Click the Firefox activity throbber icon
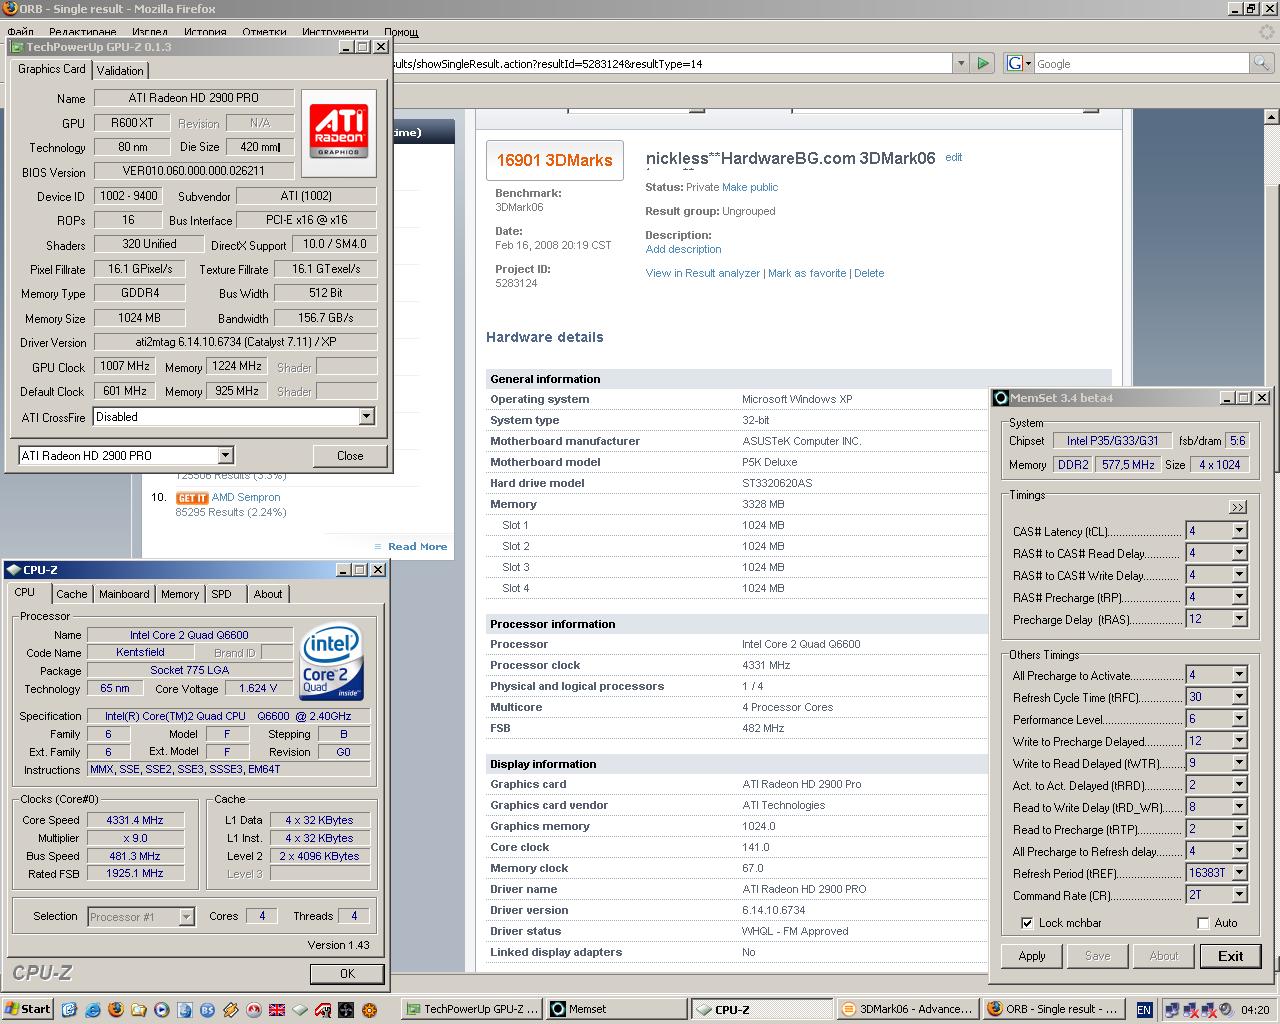 [1266, 32]
